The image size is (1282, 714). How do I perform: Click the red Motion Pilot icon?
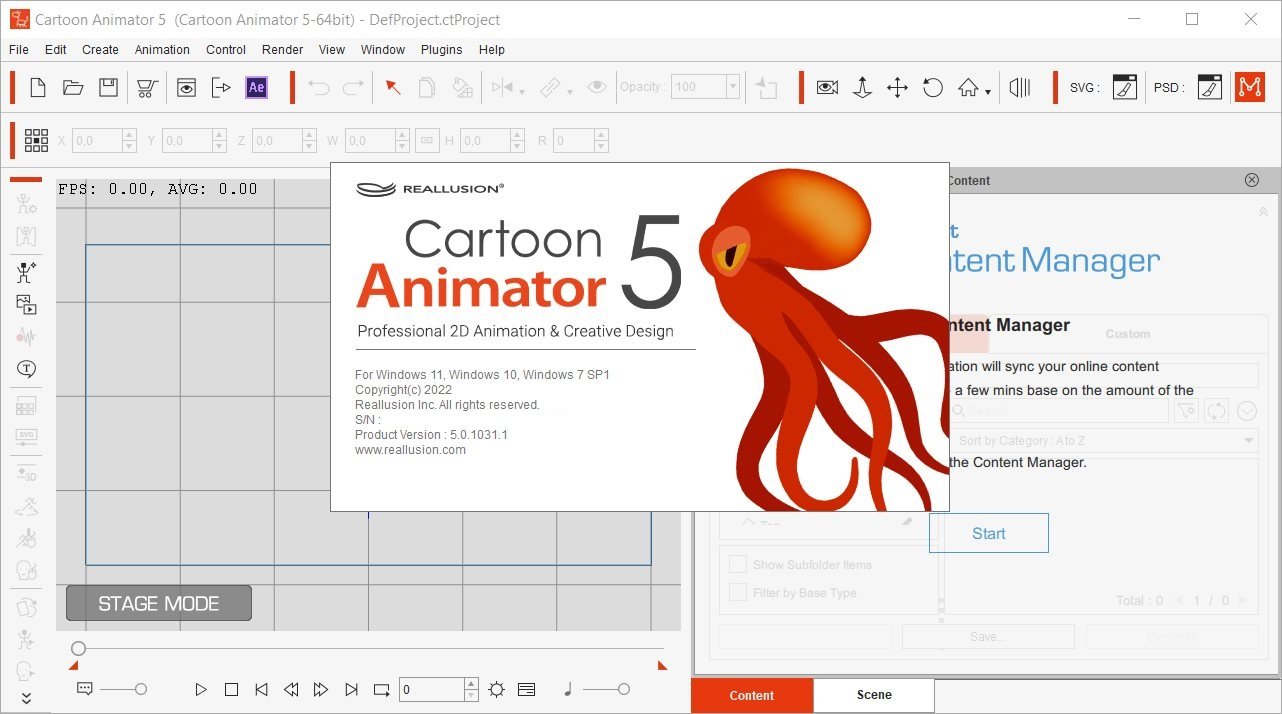[1250, 87]
